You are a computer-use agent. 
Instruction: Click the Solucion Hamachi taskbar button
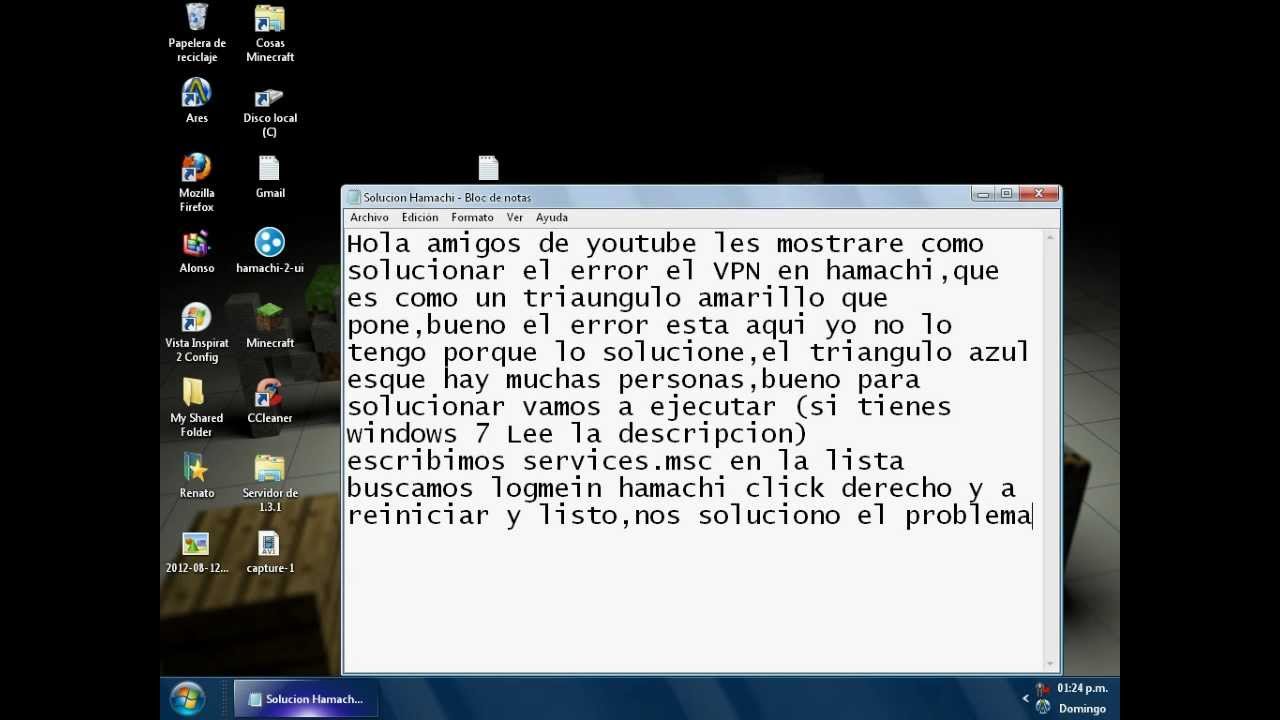click(306, 699)
